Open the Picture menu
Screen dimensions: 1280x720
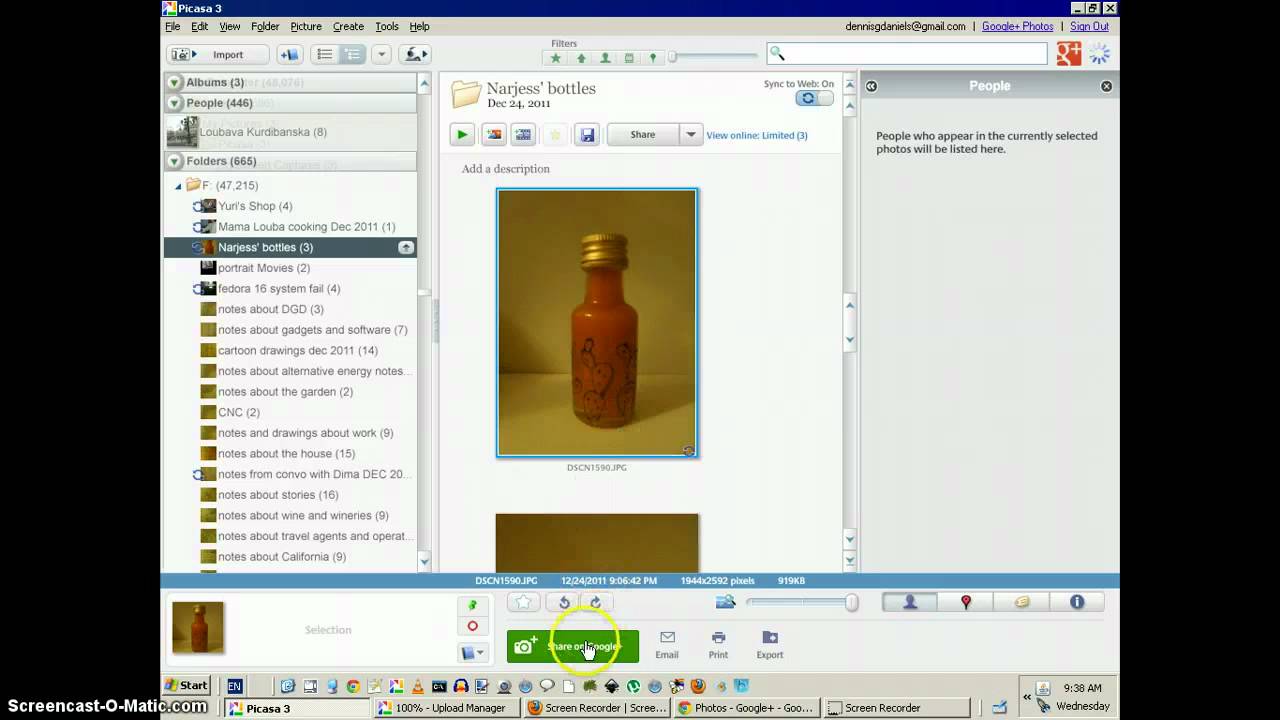pos(306,27)
